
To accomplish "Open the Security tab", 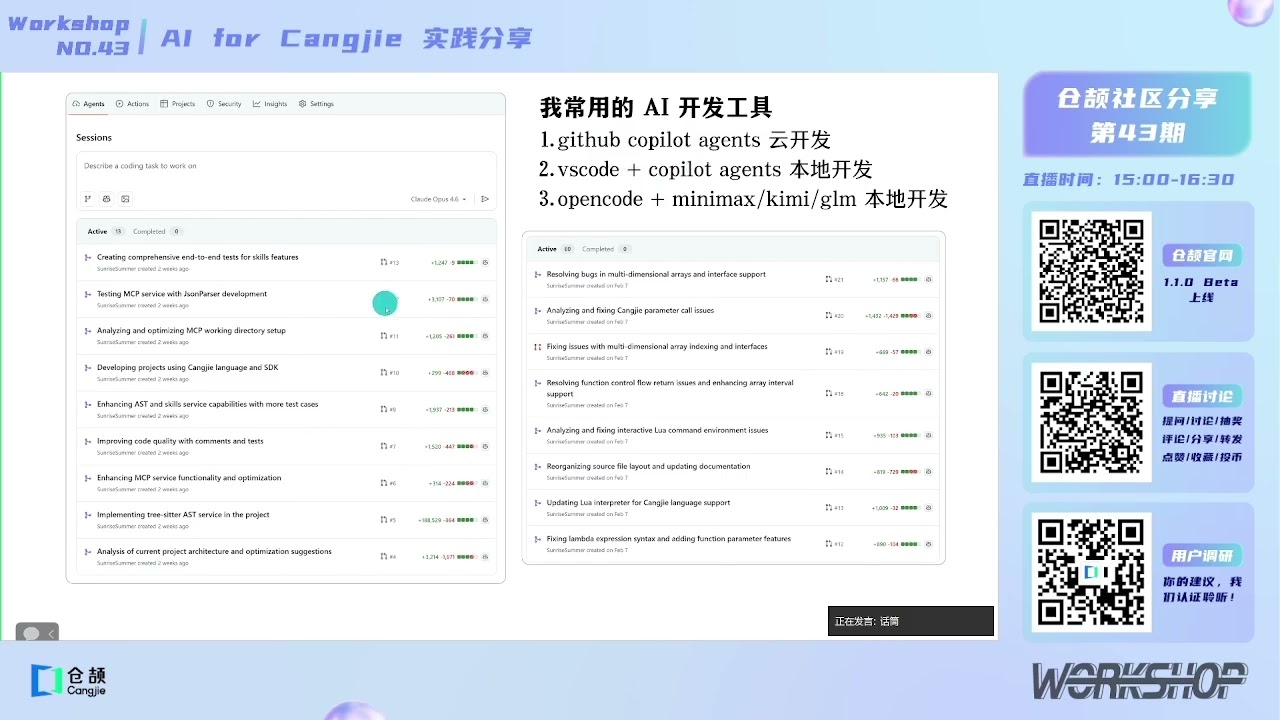I will click(224, 104).
